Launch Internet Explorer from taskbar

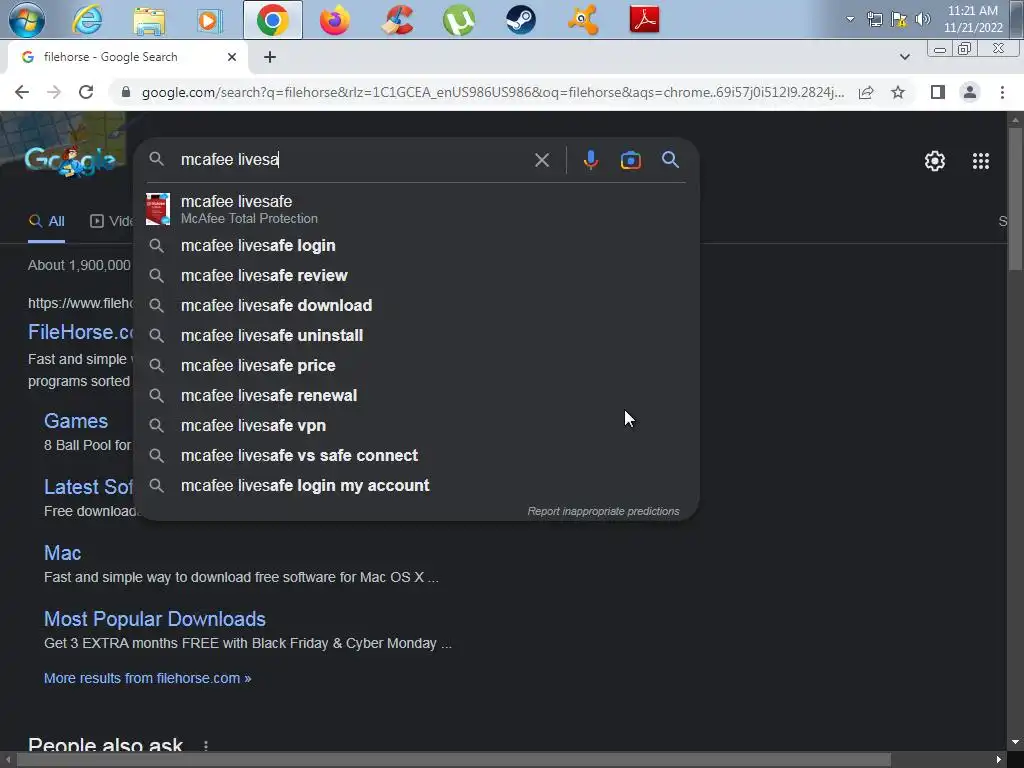click(87, 20)
